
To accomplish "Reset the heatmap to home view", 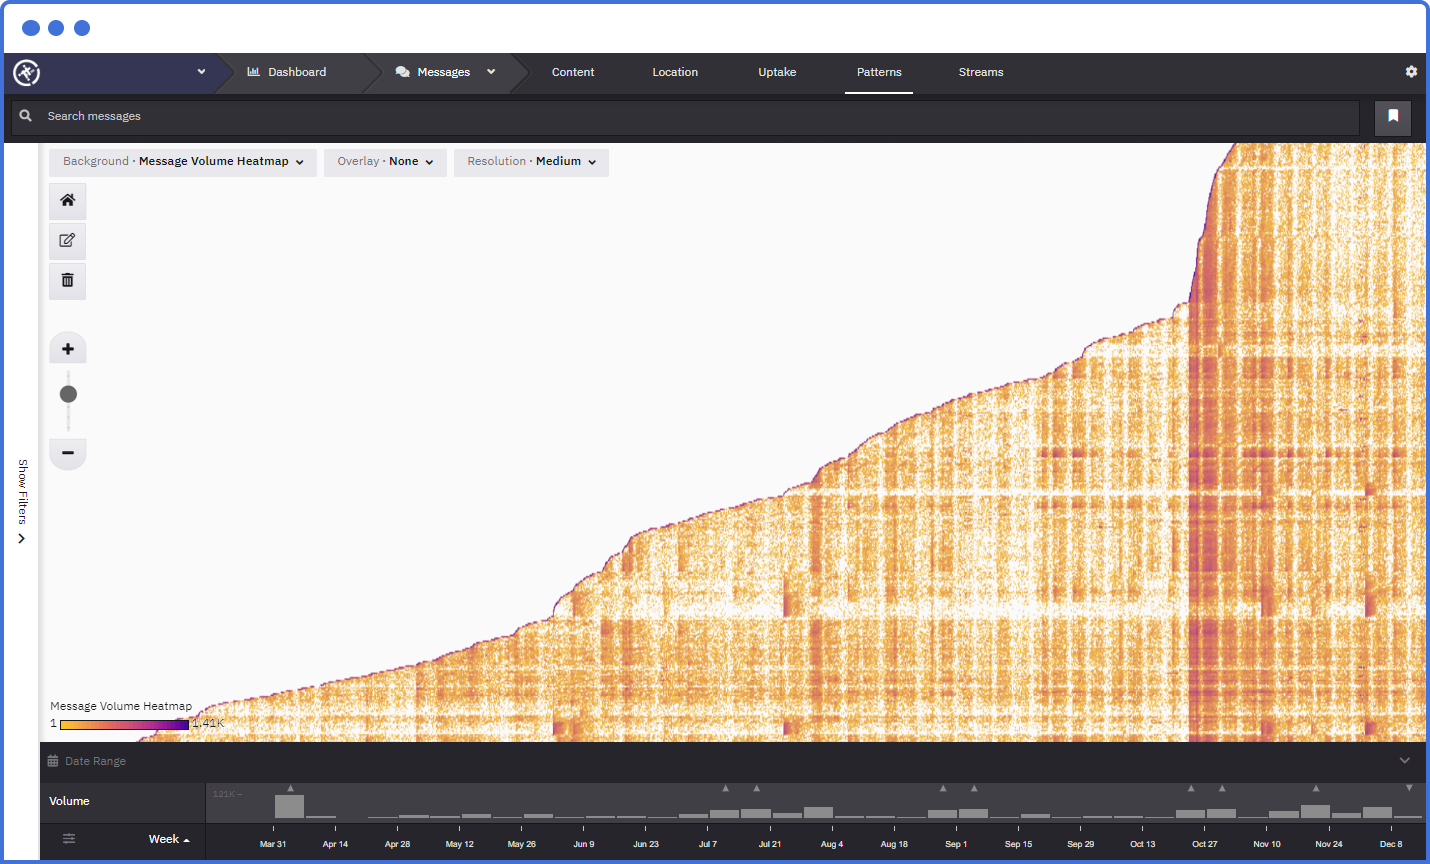I will pos(67,200).
